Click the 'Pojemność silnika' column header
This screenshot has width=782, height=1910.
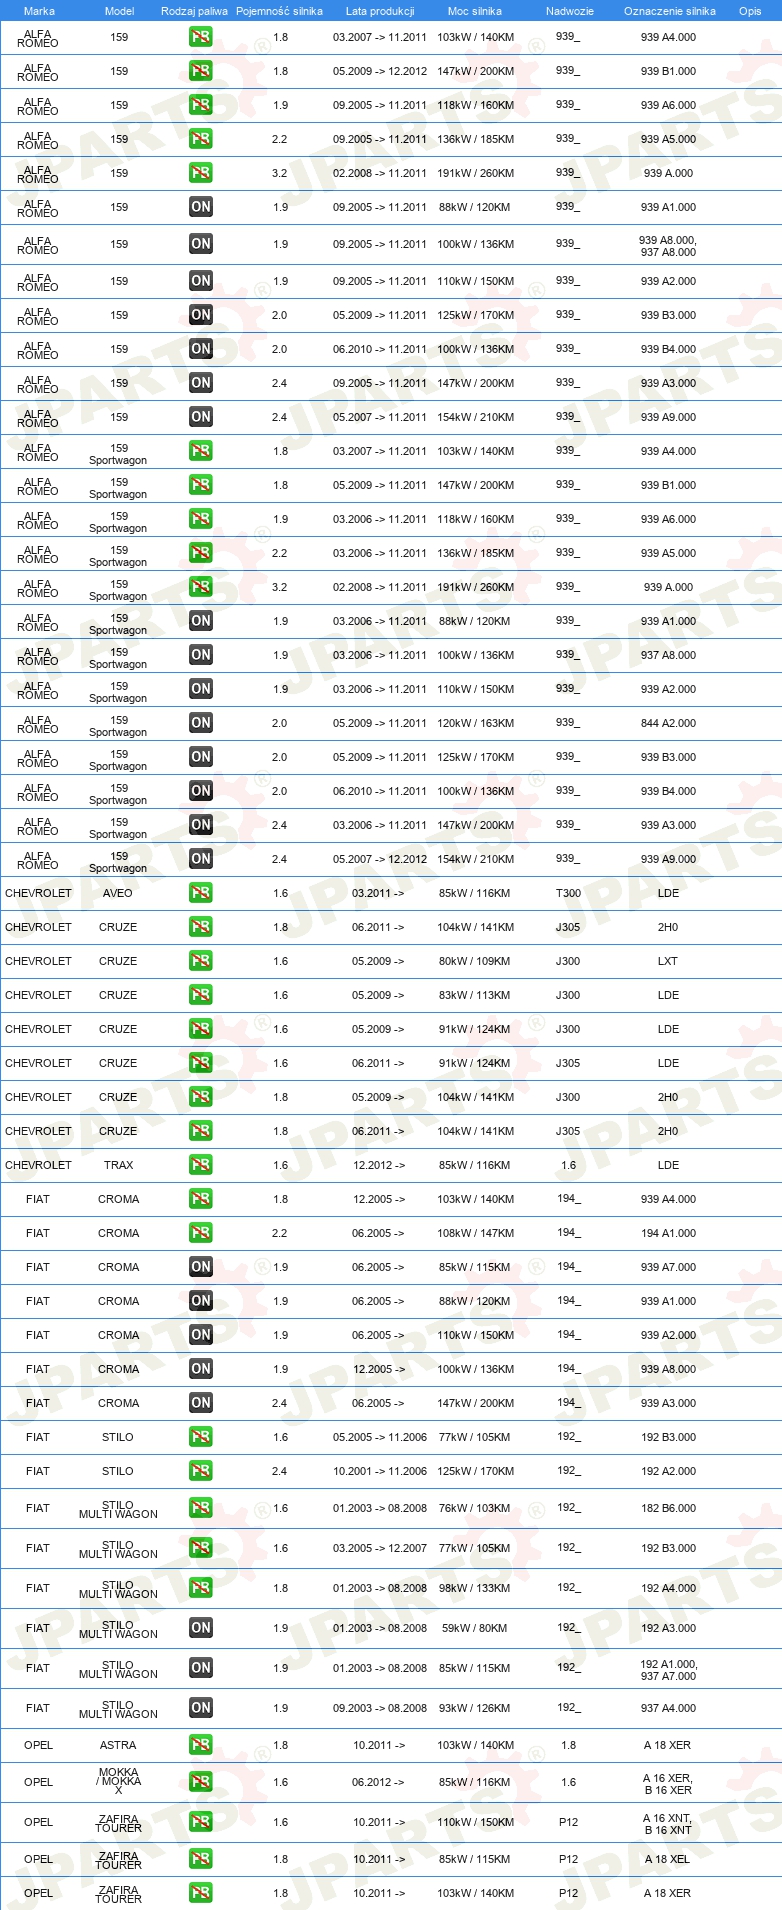pyautogui.click(x=279, y=11)
